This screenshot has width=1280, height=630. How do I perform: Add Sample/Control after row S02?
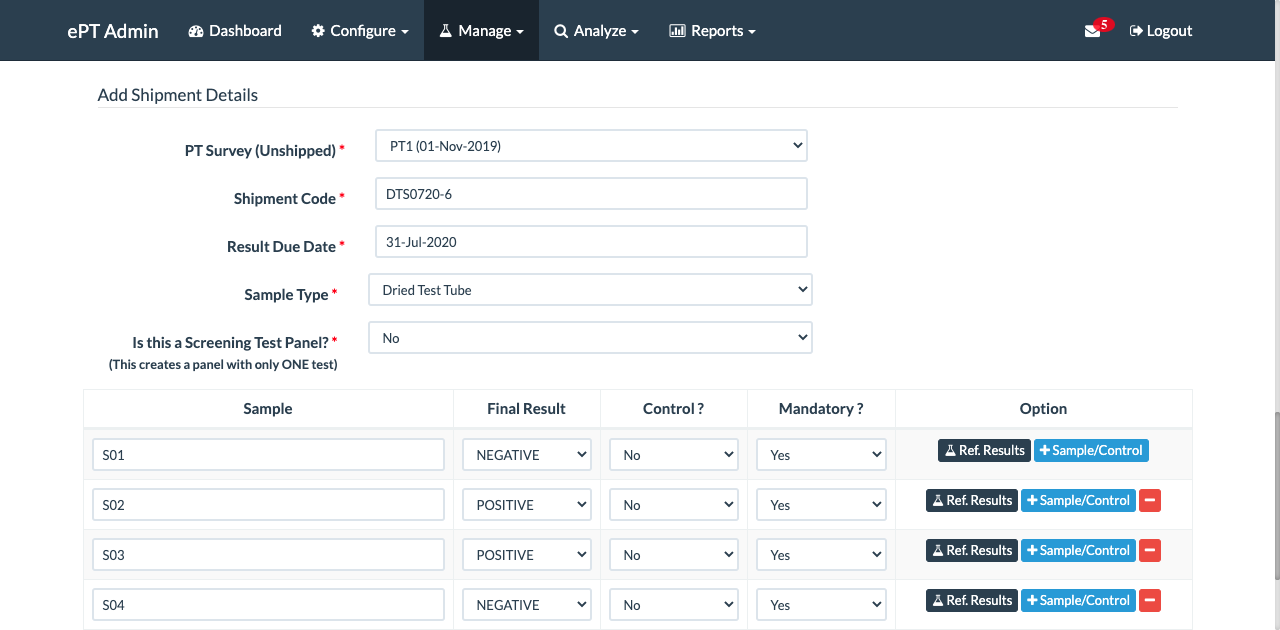pos(1078,500)
